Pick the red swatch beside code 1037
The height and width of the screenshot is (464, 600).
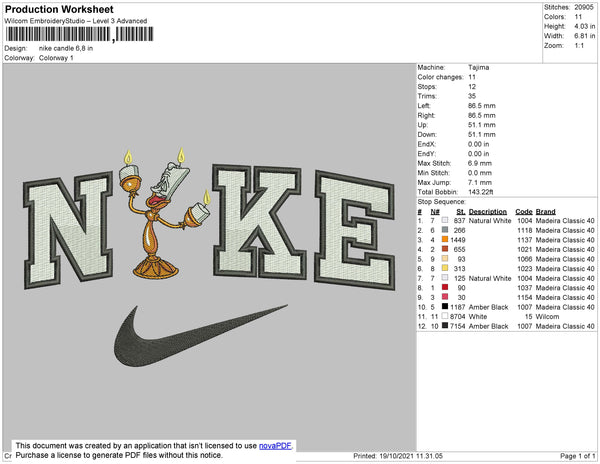445,287
